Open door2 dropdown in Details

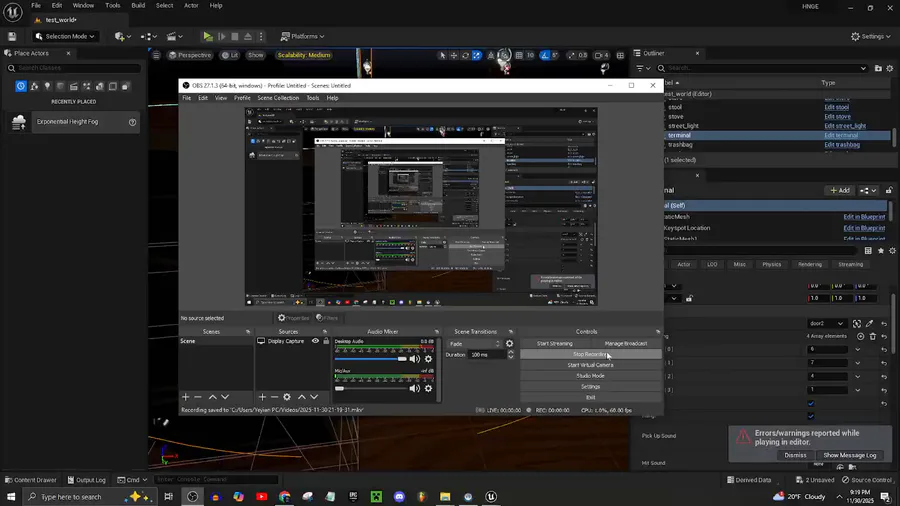click(827, 324)
